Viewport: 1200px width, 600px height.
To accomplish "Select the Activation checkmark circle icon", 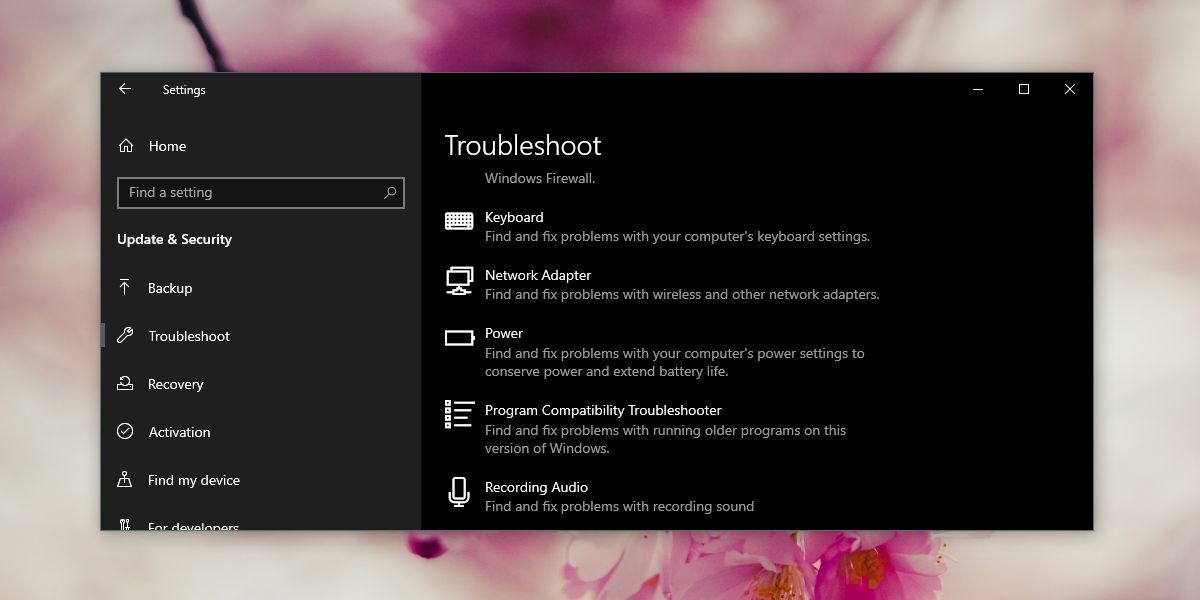I will (125, 432).
